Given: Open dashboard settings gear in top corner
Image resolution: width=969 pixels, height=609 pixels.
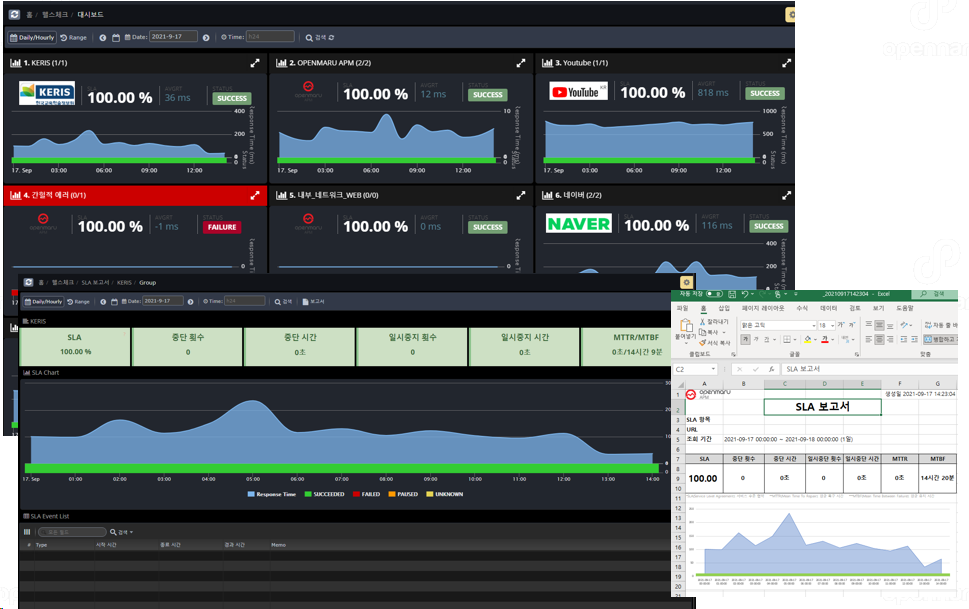Looking at the screenshot, I should (790, 15).
